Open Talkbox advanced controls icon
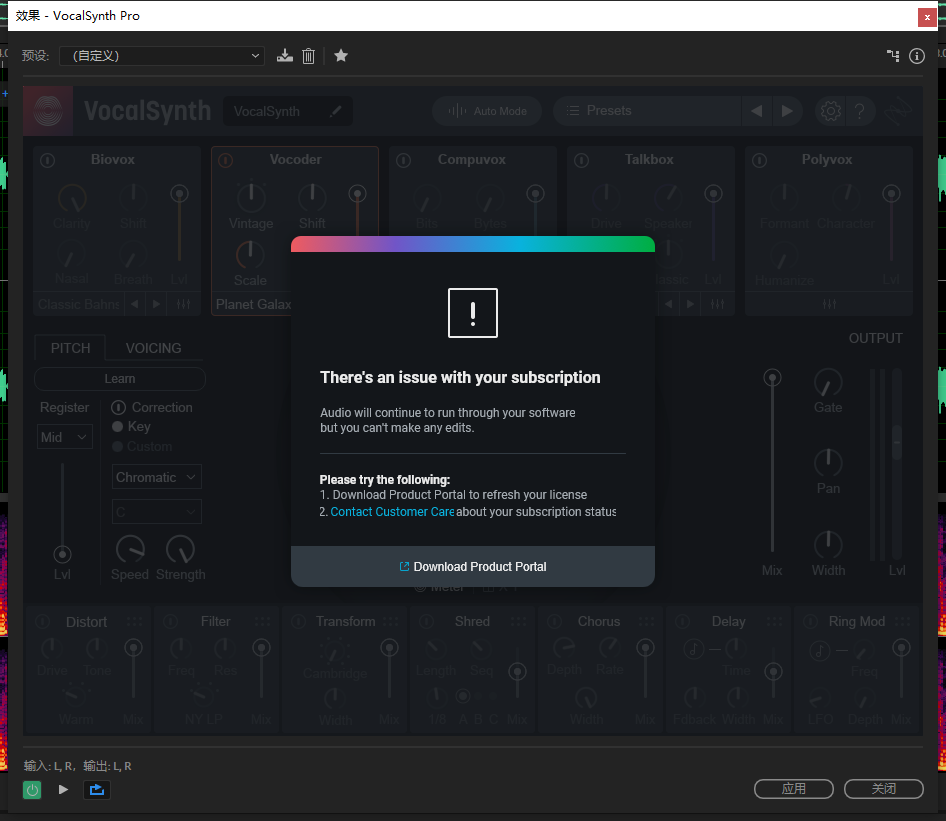 tap(717, 304)
